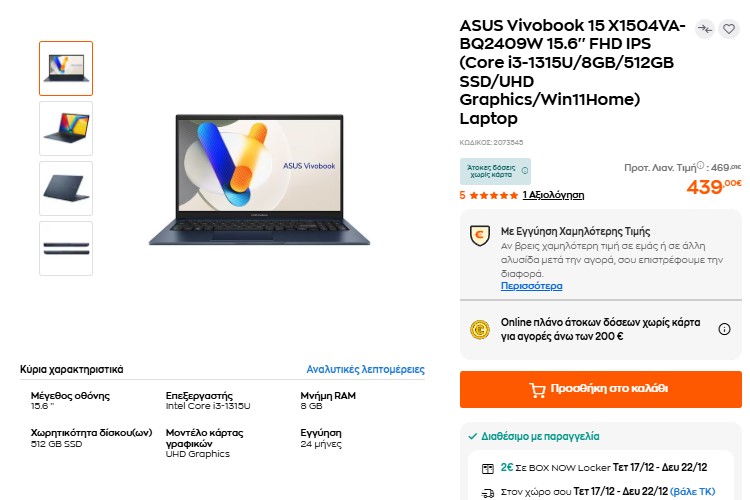Click the home delivery truck icon
Screen dimensions: 750x500
point(487,492)
